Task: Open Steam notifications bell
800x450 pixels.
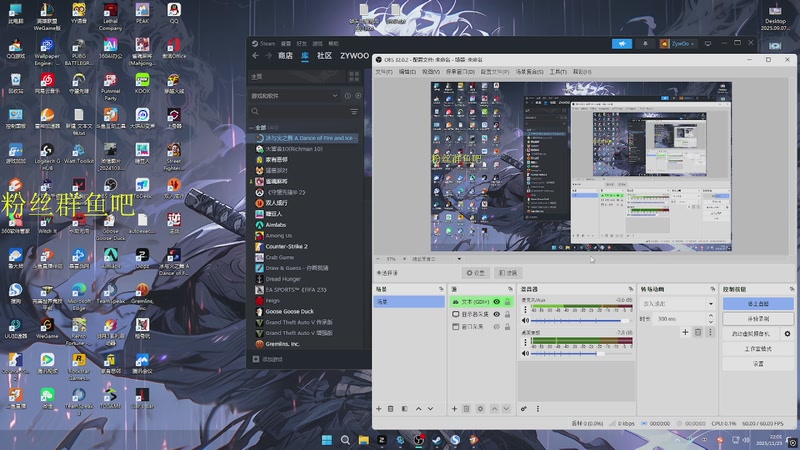Action: 645,44
